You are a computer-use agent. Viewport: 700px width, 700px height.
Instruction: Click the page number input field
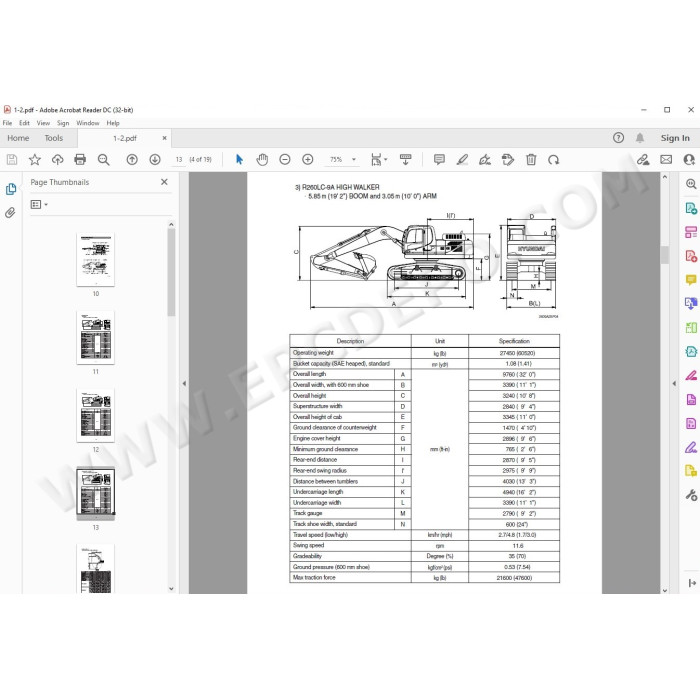[179, 159]
